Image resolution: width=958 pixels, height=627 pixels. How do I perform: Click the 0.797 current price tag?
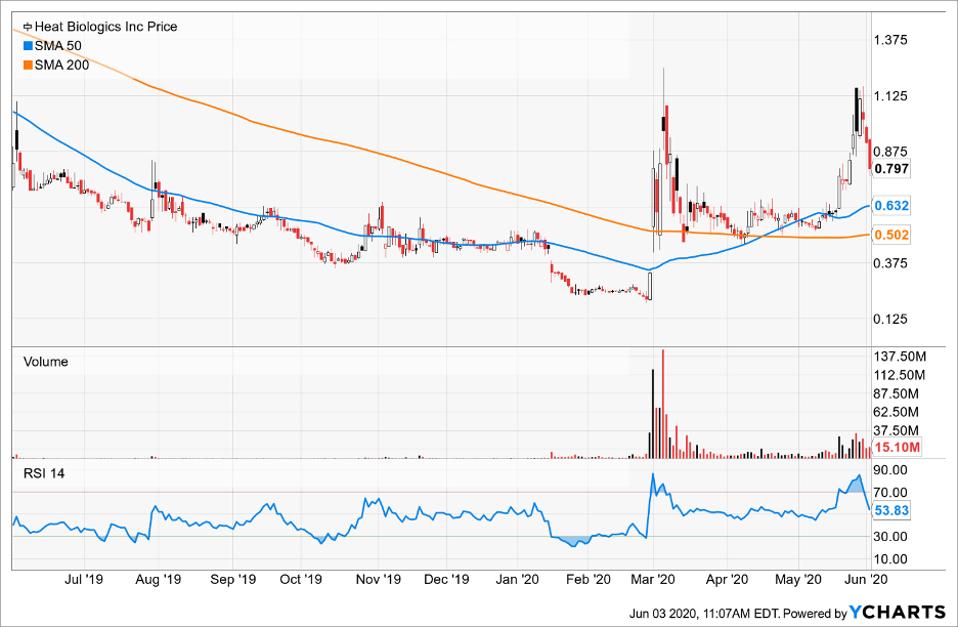pyautogui.click(x=891, y=169)
